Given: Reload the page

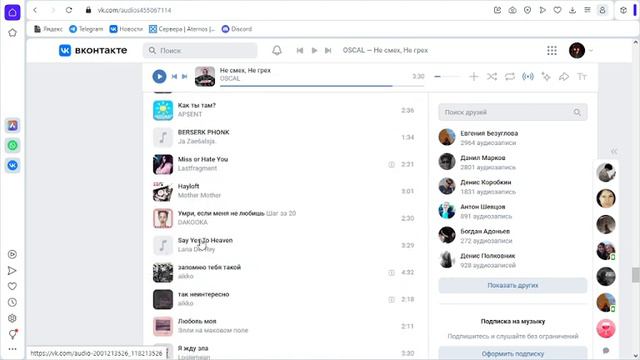Looking at the screenshot, I should pos(69,10).
